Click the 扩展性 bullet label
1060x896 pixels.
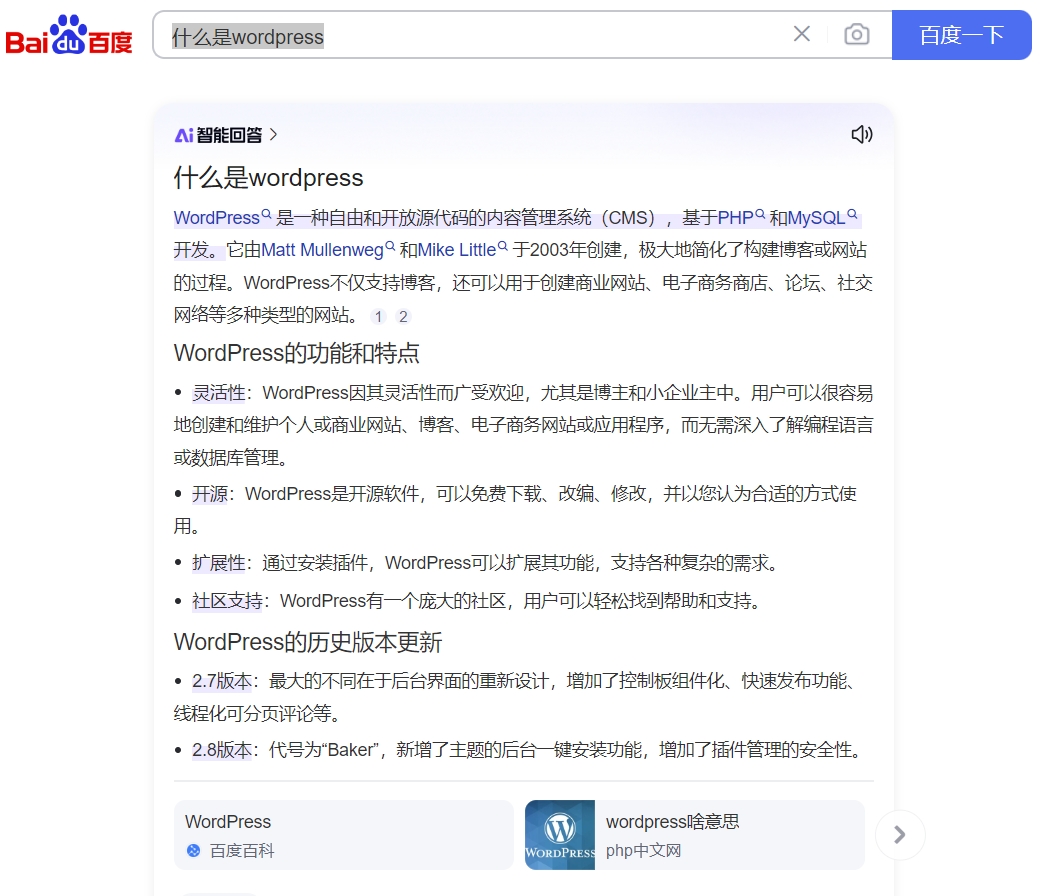tap(218, 563)
